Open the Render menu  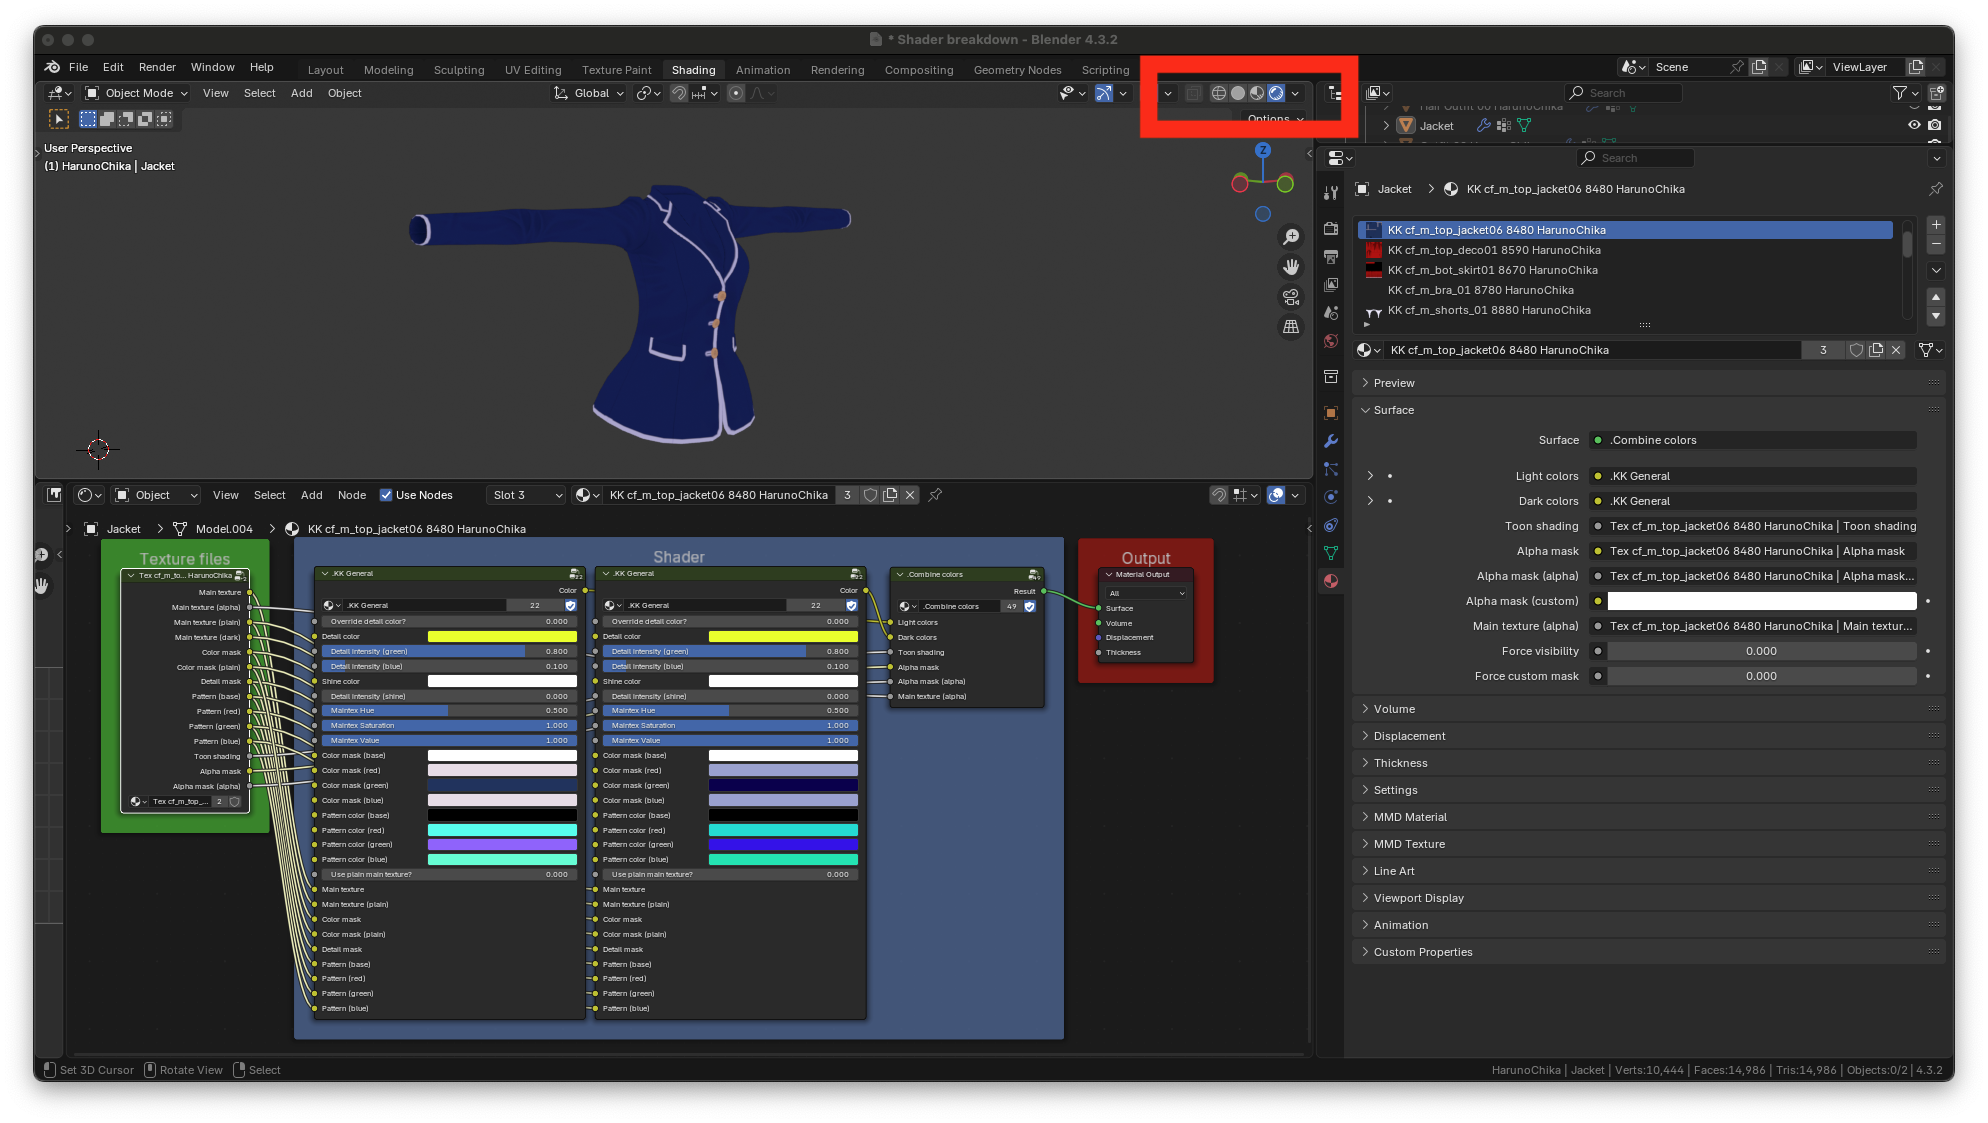(x=157, y=67)
